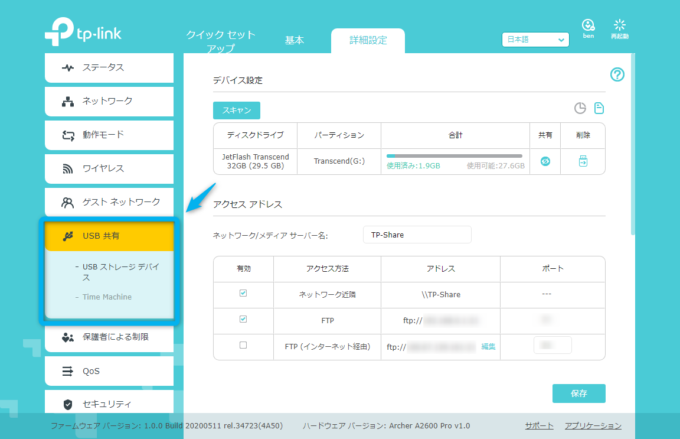Click the disk usage progress bar
This screenshot has height=439, width=680.
[x=454, y=156]
